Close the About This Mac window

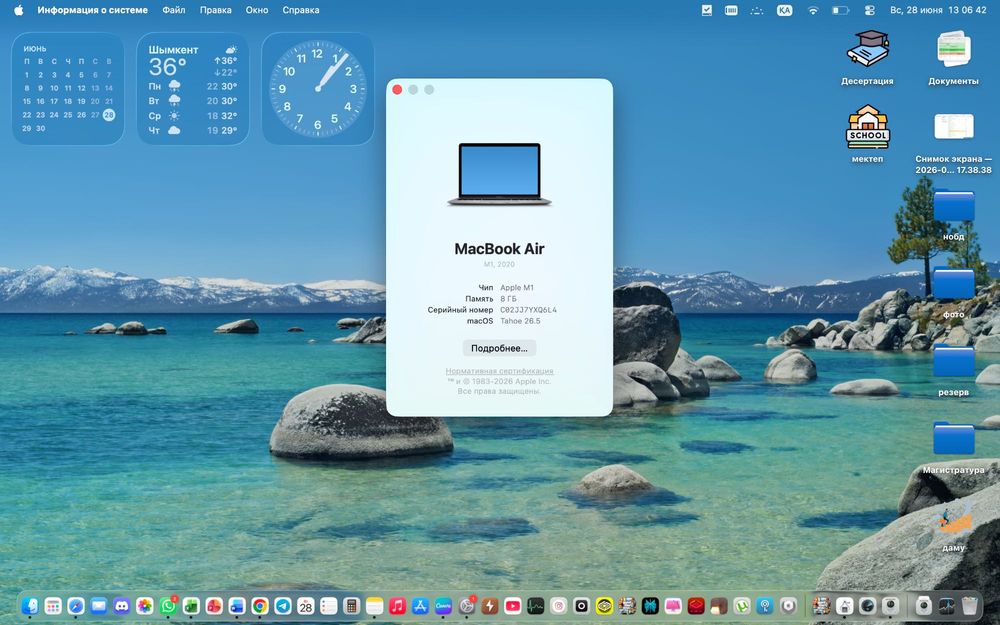click(x=397, y=90)
